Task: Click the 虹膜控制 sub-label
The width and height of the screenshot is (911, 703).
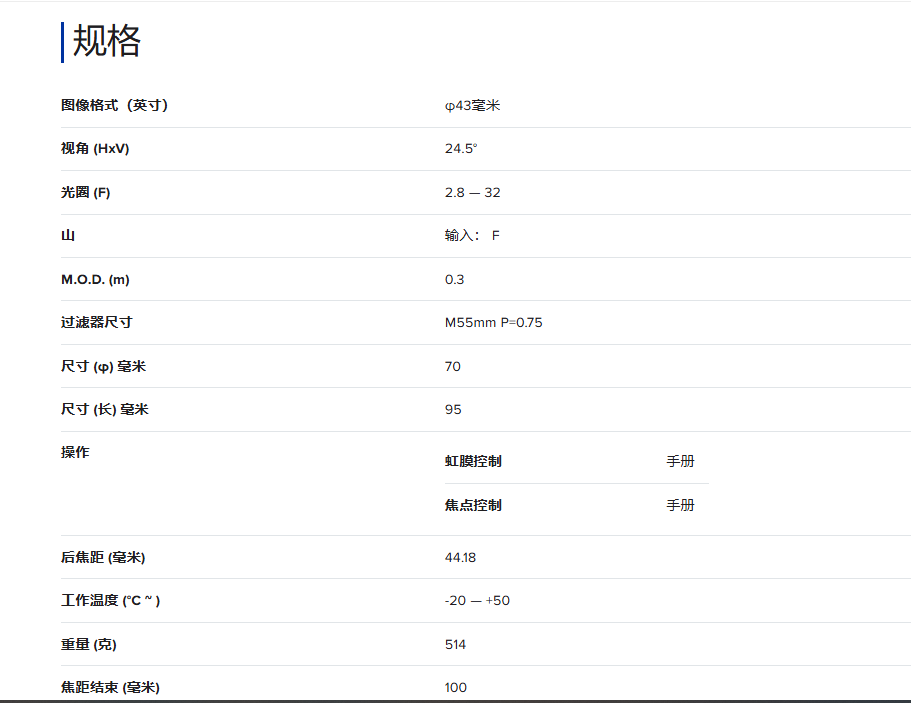Action: point(473,461)
